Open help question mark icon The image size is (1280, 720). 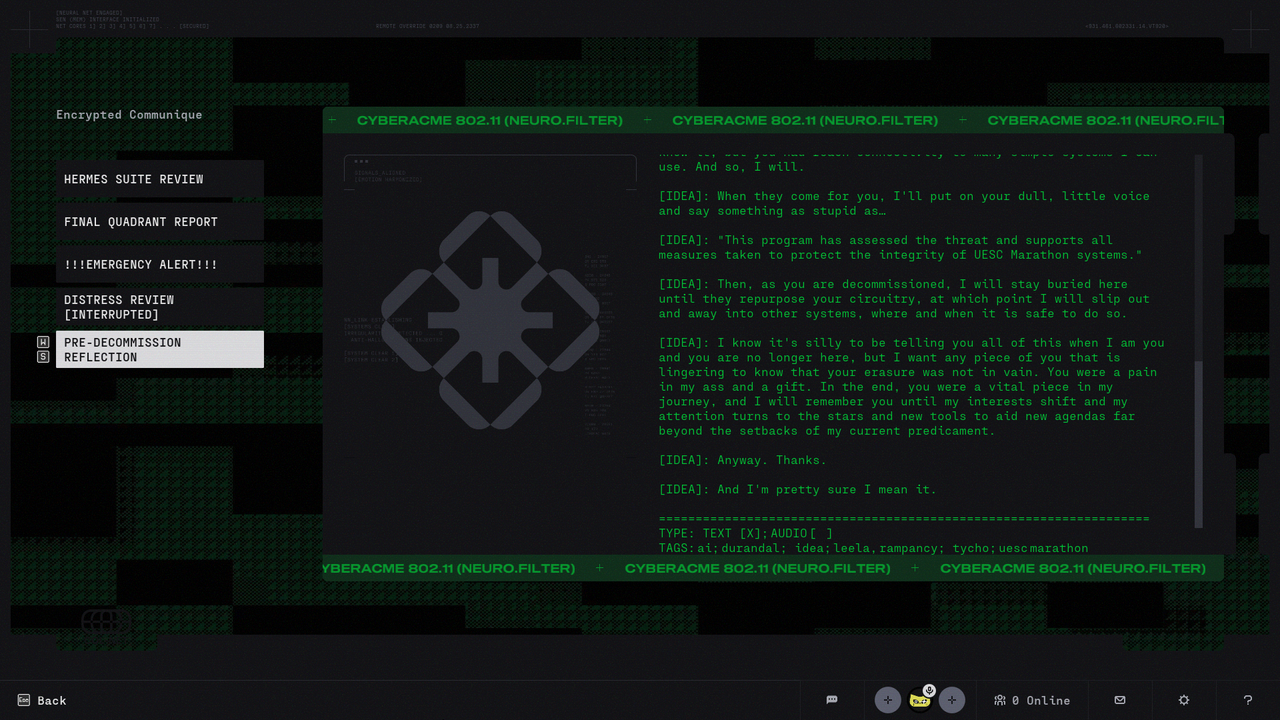click(x=1248, y=700)
